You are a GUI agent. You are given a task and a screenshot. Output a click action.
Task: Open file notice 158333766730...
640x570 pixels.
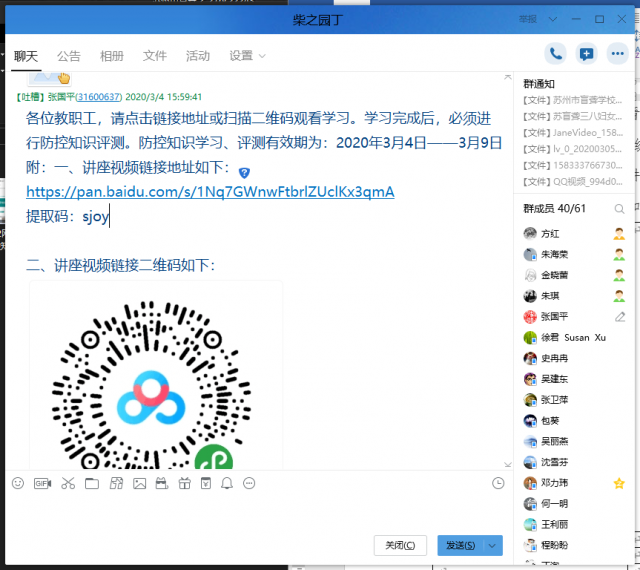pos(572,165)
